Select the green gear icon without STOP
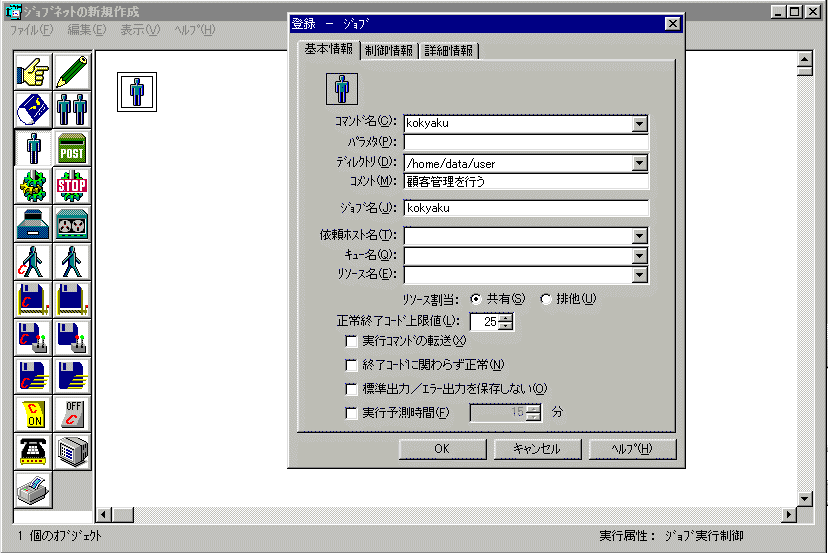 coord(33,186)
